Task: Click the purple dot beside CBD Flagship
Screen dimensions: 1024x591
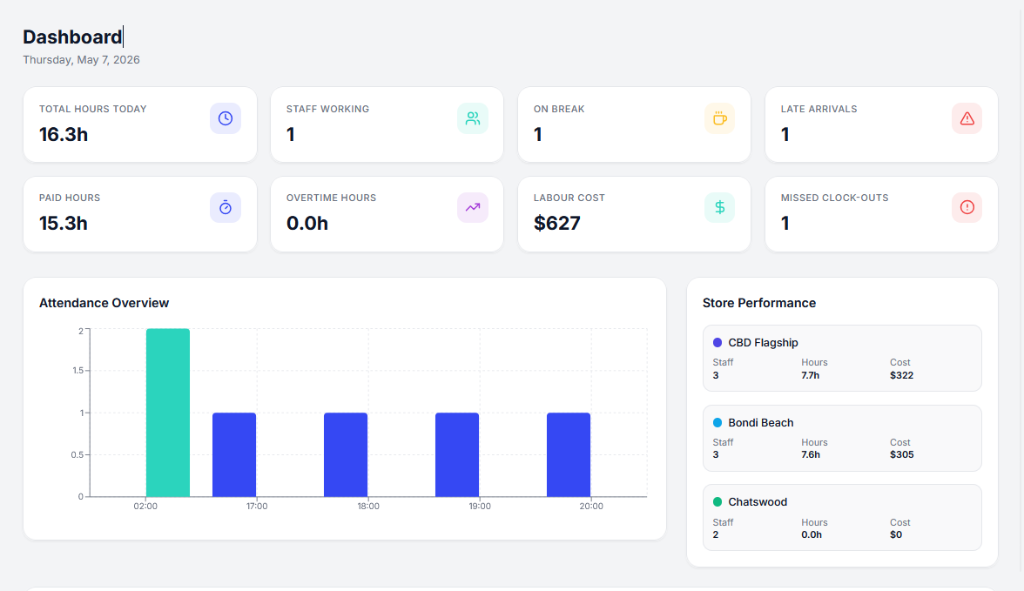Action: pos(717,342)
